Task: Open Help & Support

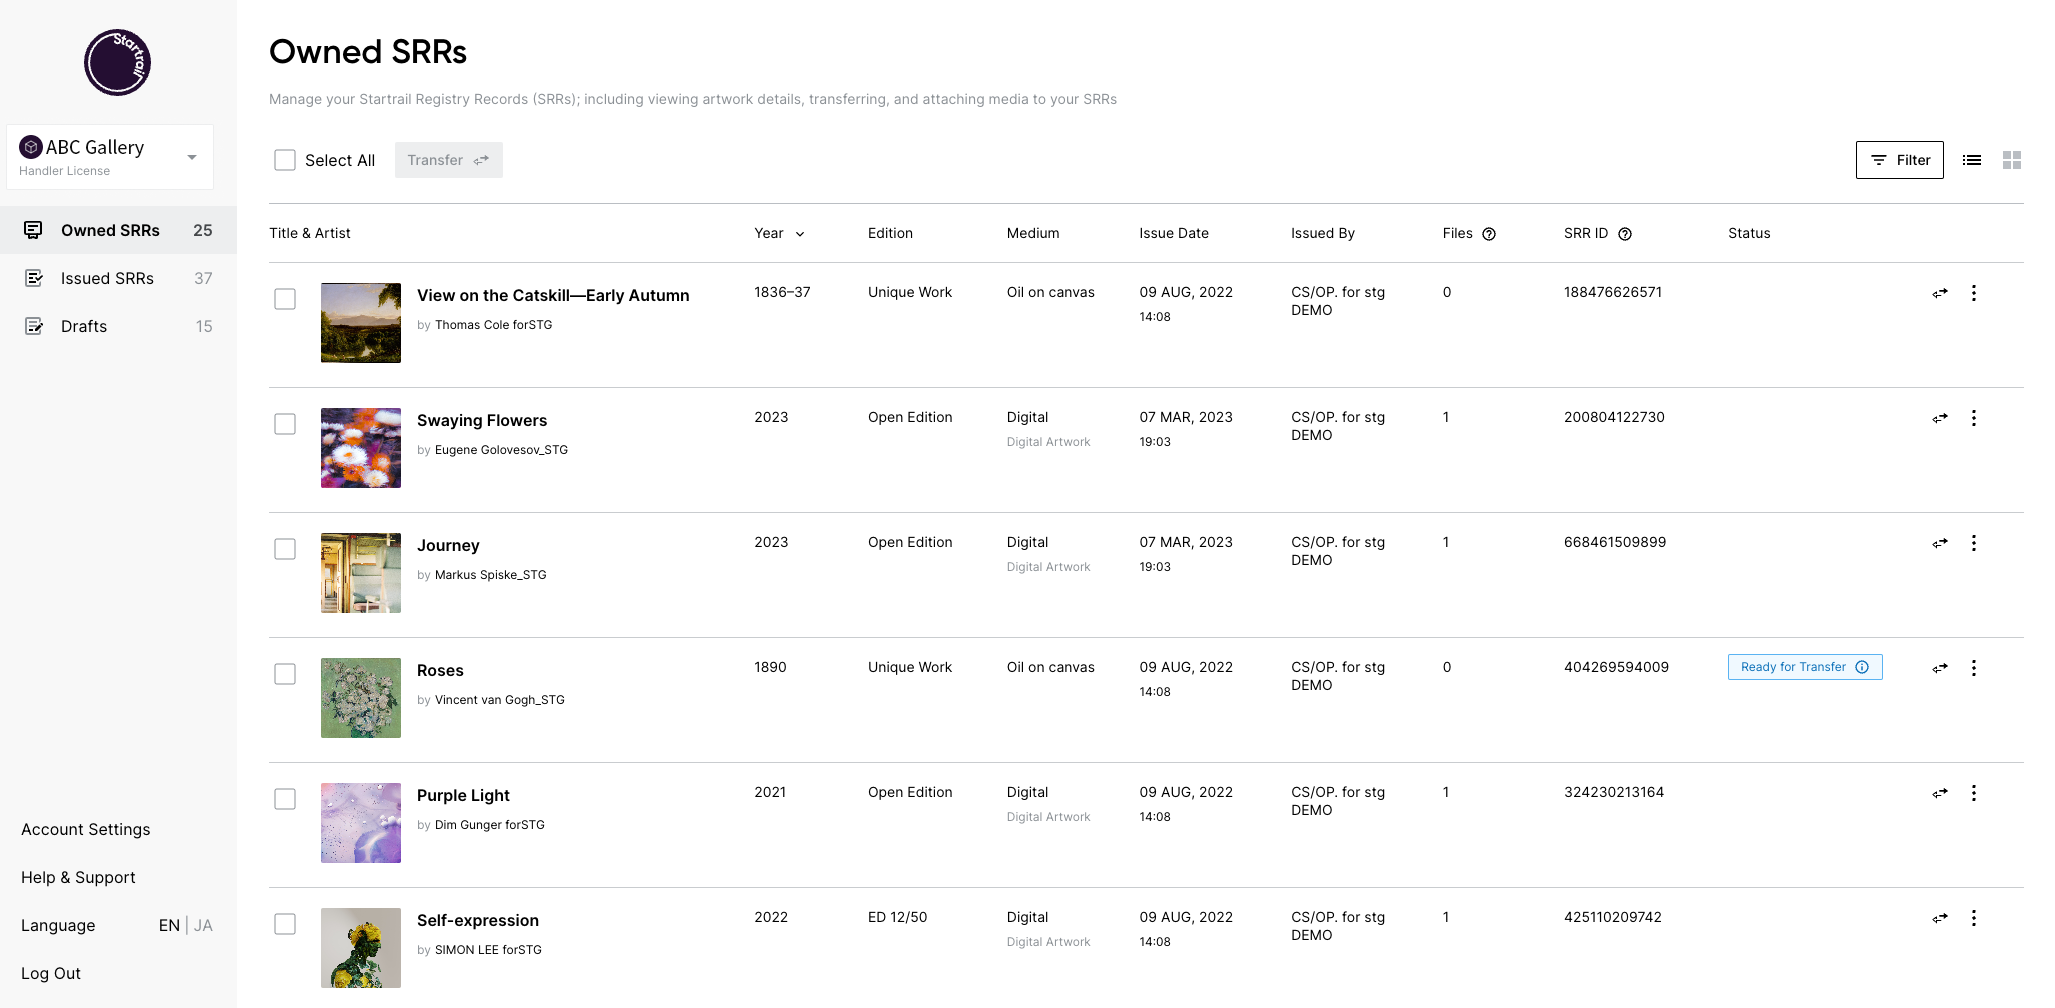Action: (x=78, y=877)
